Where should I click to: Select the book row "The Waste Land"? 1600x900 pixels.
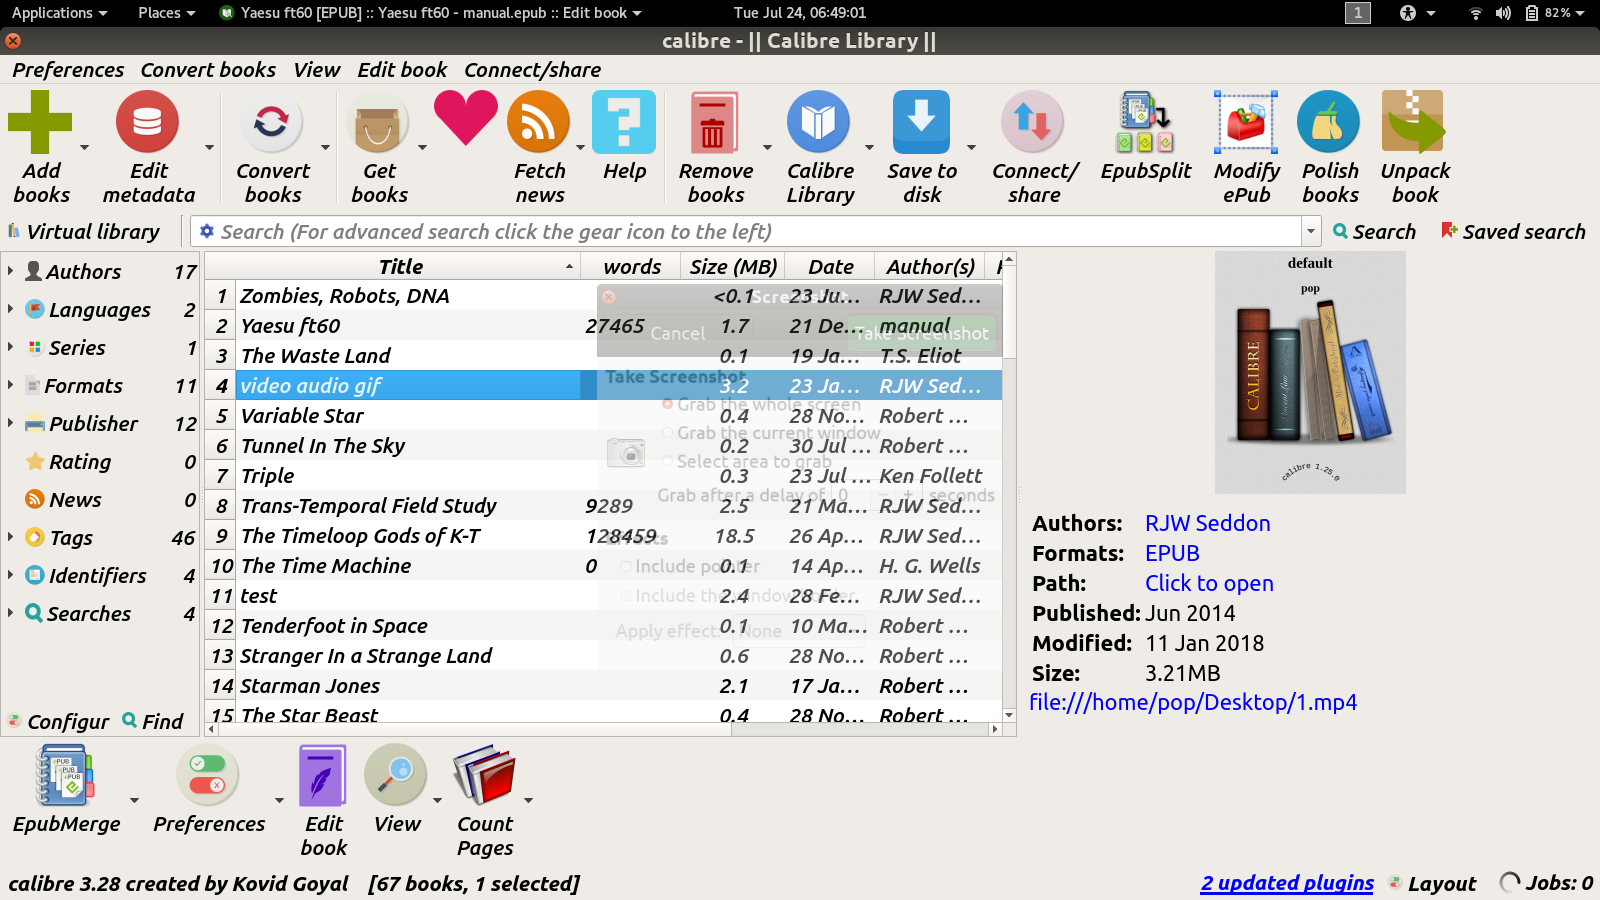coord(604,356)
